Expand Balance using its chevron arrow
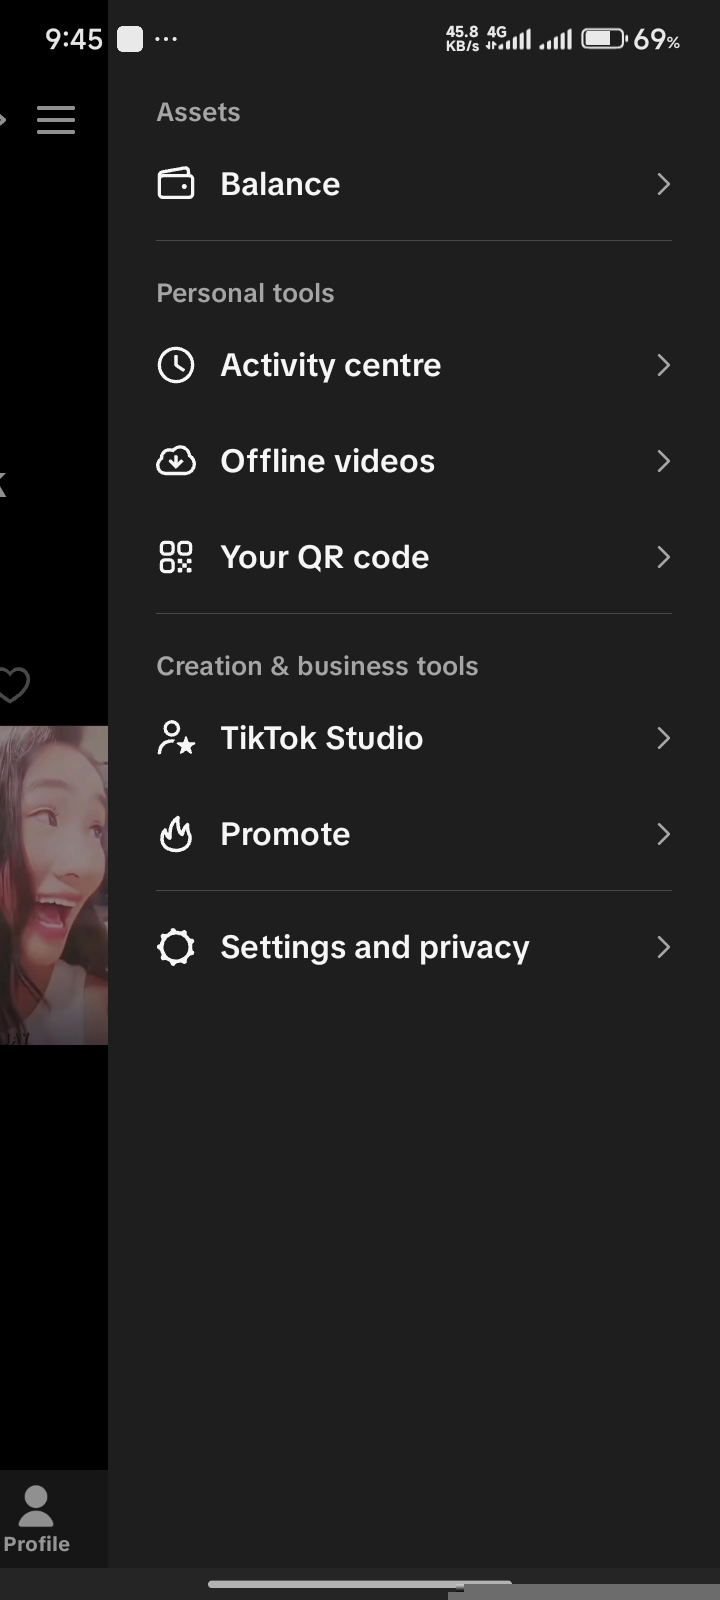Image resolution: width=720 pixels, height=1600 pixels. point(663,184)
